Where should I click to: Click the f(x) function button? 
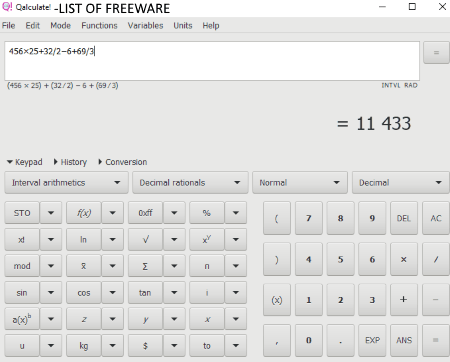tap(84, 213)
